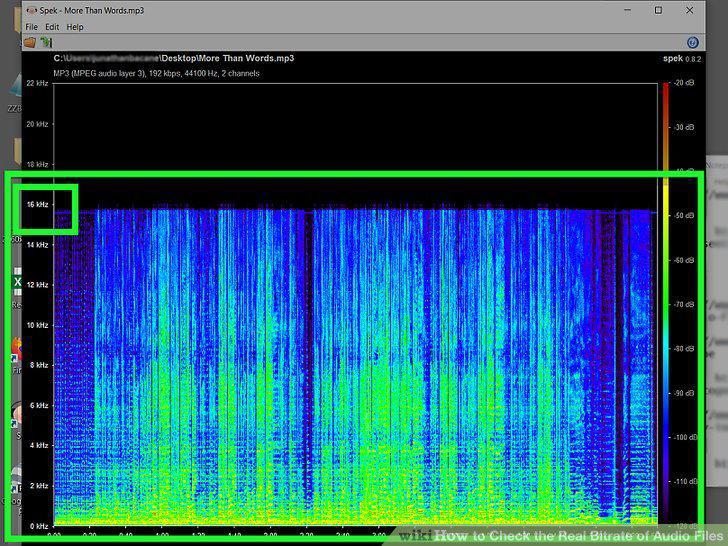Image resolution: width=728 pixels, height=546 pixels.
Task: Open the Help menu
Action: [75, 27]
